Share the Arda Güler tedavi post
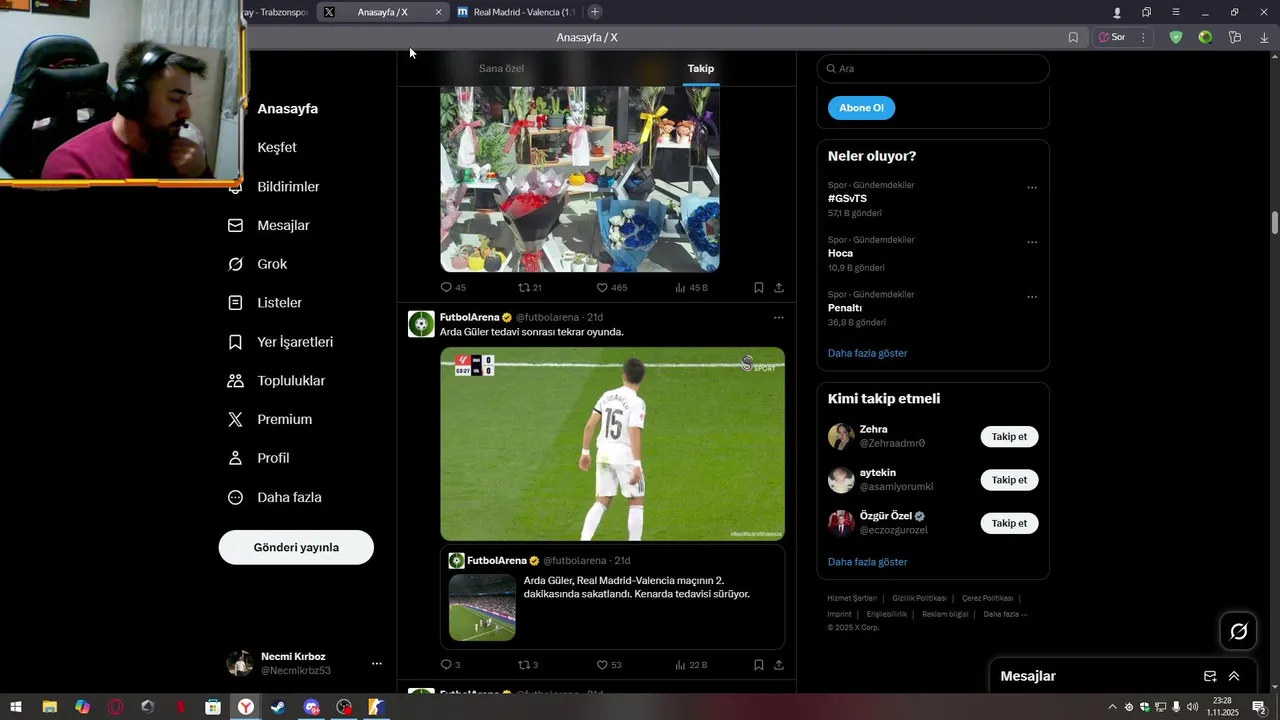 pos(779,665)
